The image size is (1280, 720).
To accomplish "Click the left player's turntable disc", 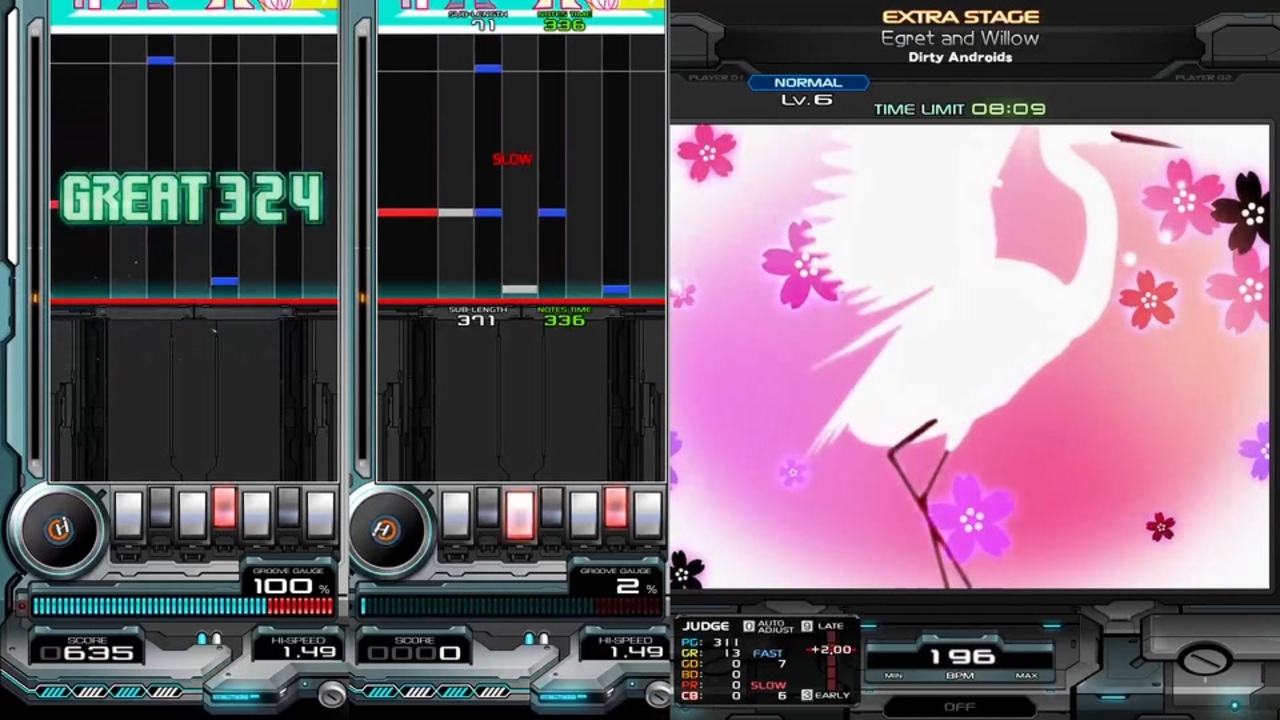I will [58, 530].
